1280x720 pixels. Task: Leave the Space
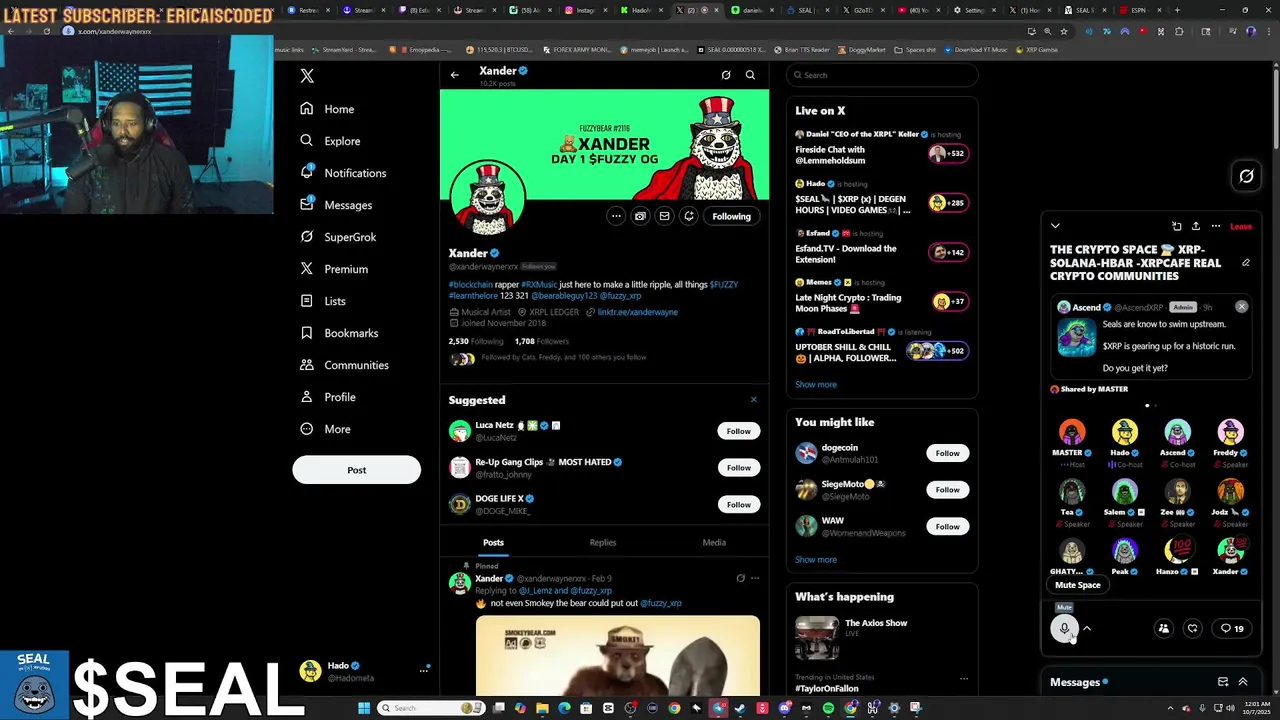coord(1241,227)
